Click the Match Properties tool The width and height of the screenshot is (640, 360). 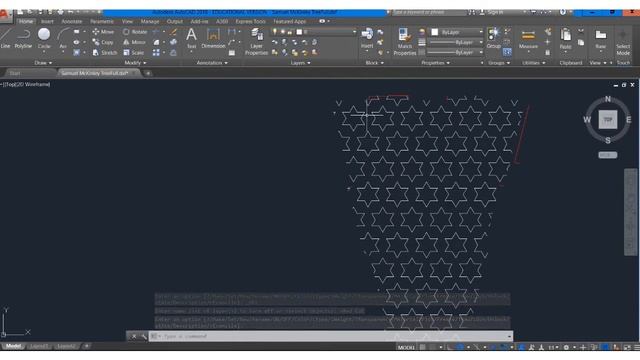coord(404,42)
